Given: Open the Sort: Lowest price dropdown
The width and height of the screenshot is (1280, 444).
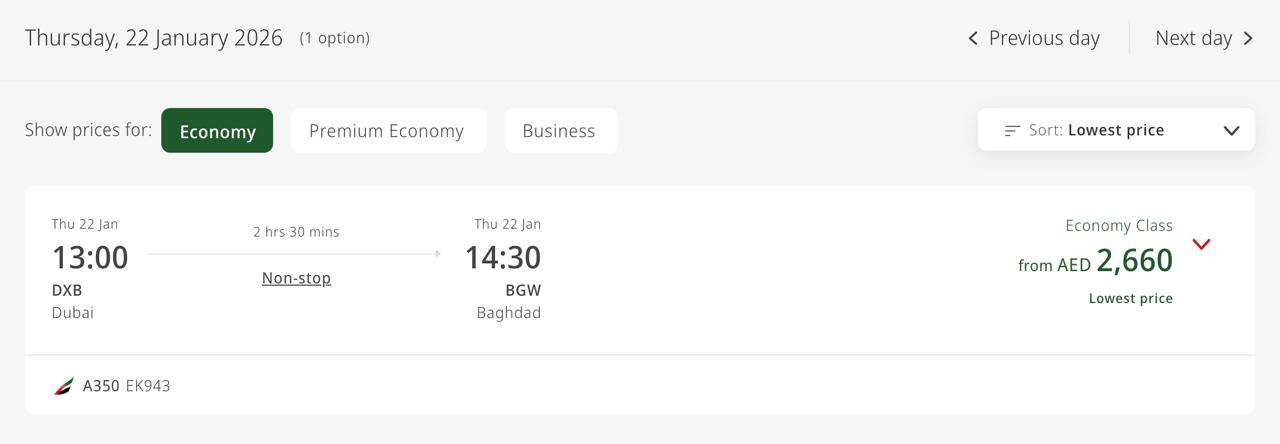Looking at the screenshot, I should point(1115,130).
